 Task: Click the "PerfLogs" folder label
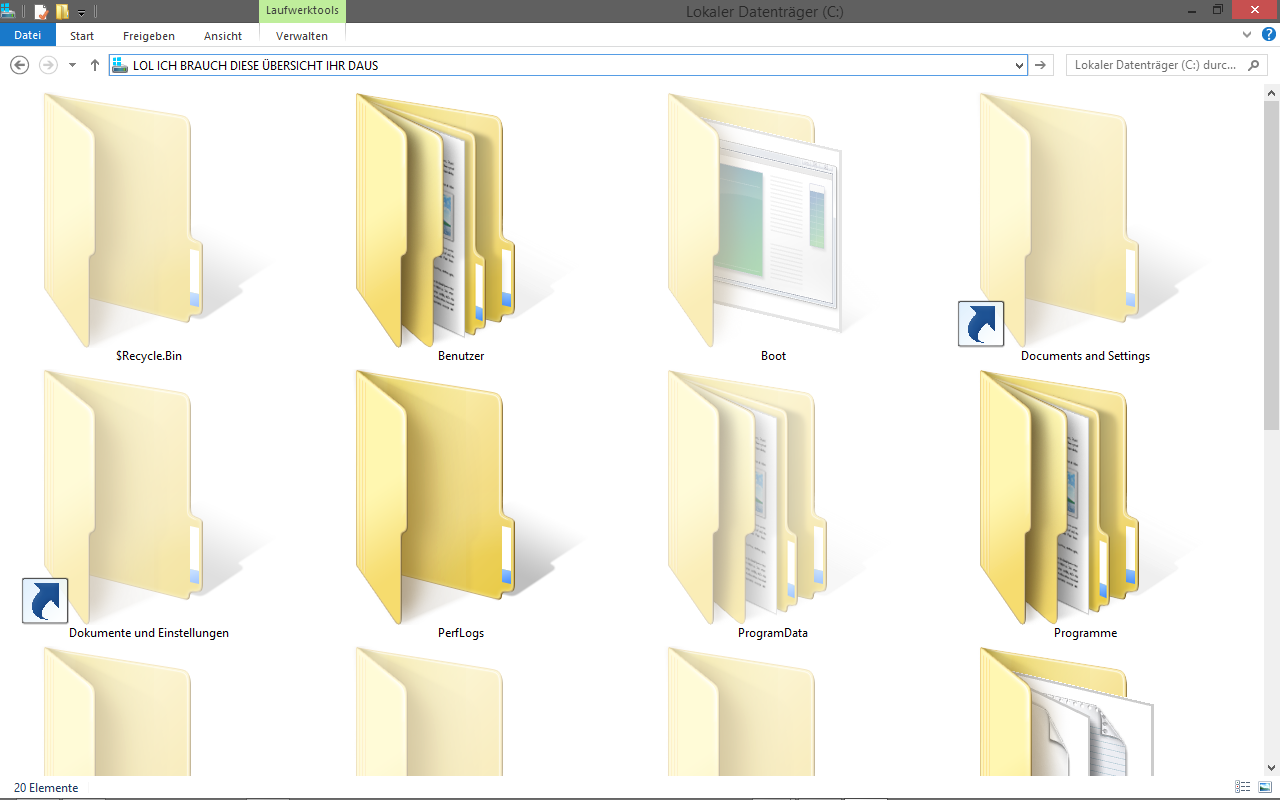tap(461, 633)
